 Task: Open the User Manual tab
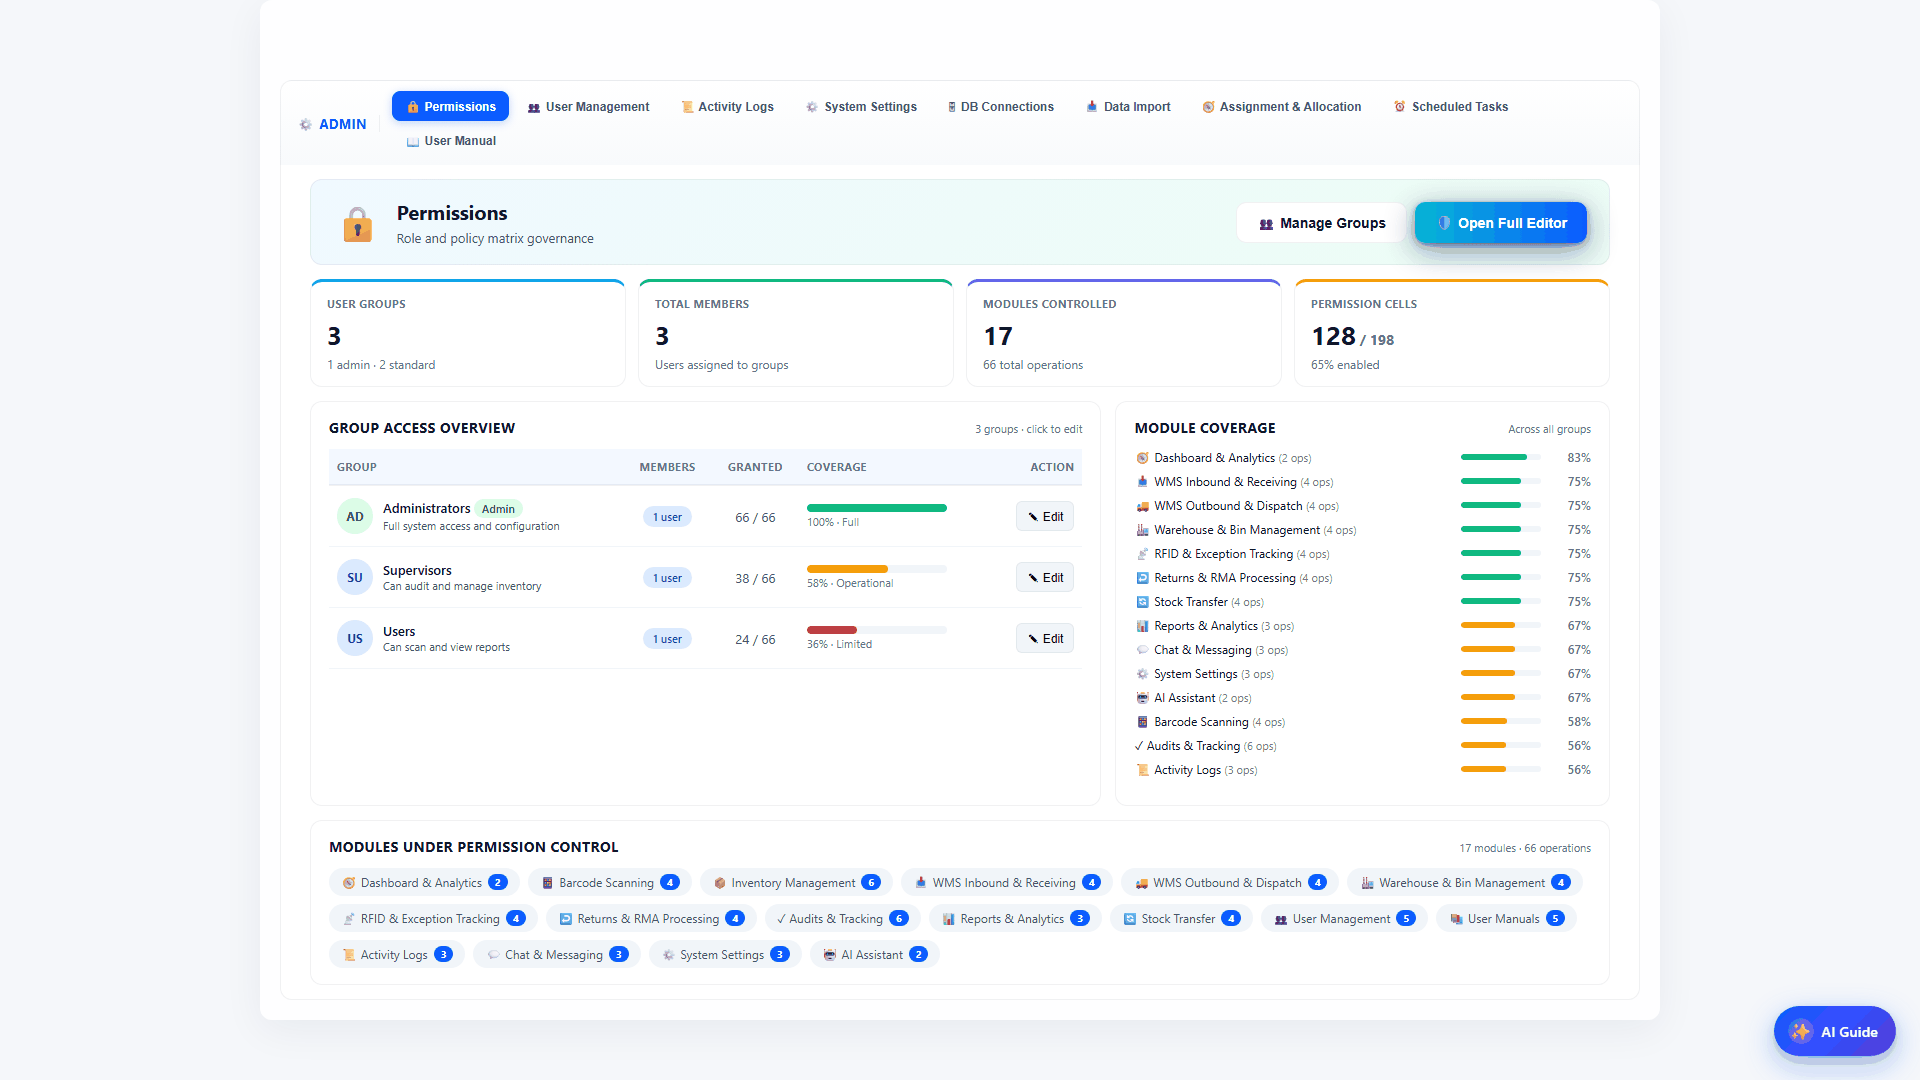pyautogui.click(x=451, y=141)
